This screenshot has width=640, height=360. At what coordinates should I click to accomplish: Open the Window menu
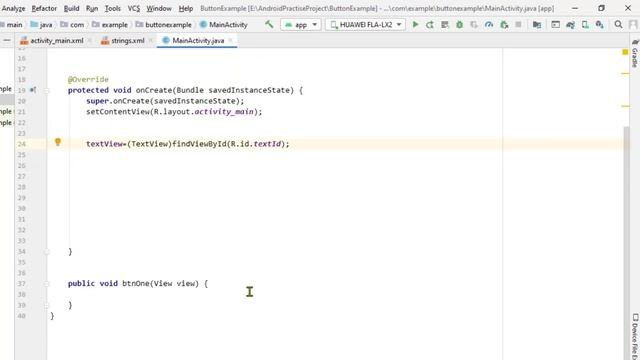tap(159, 8)
